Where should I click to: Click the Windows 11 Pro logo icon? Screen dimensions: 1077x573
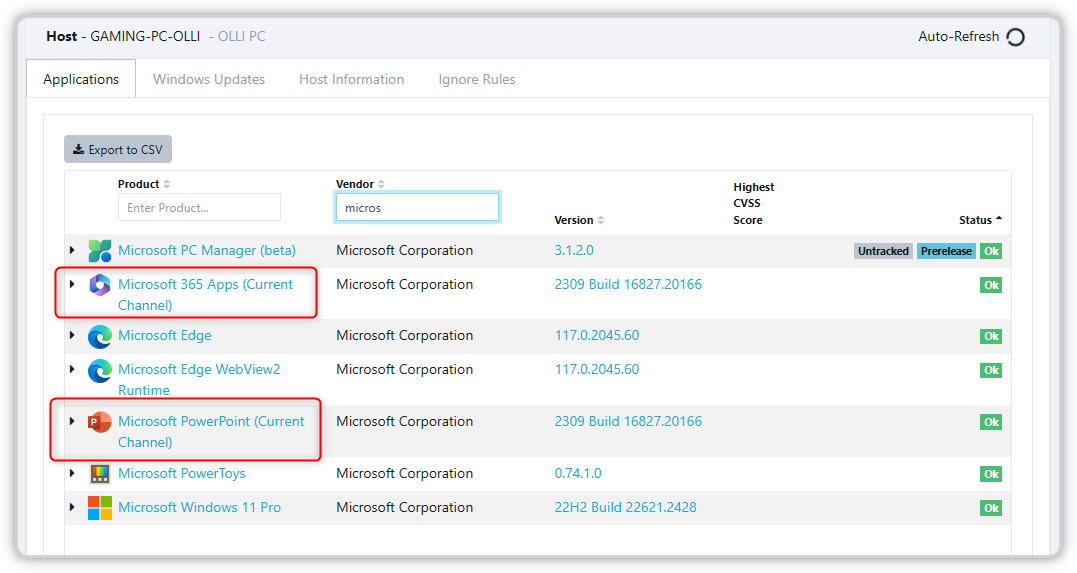pyautogui.click(x=100, y=508)
